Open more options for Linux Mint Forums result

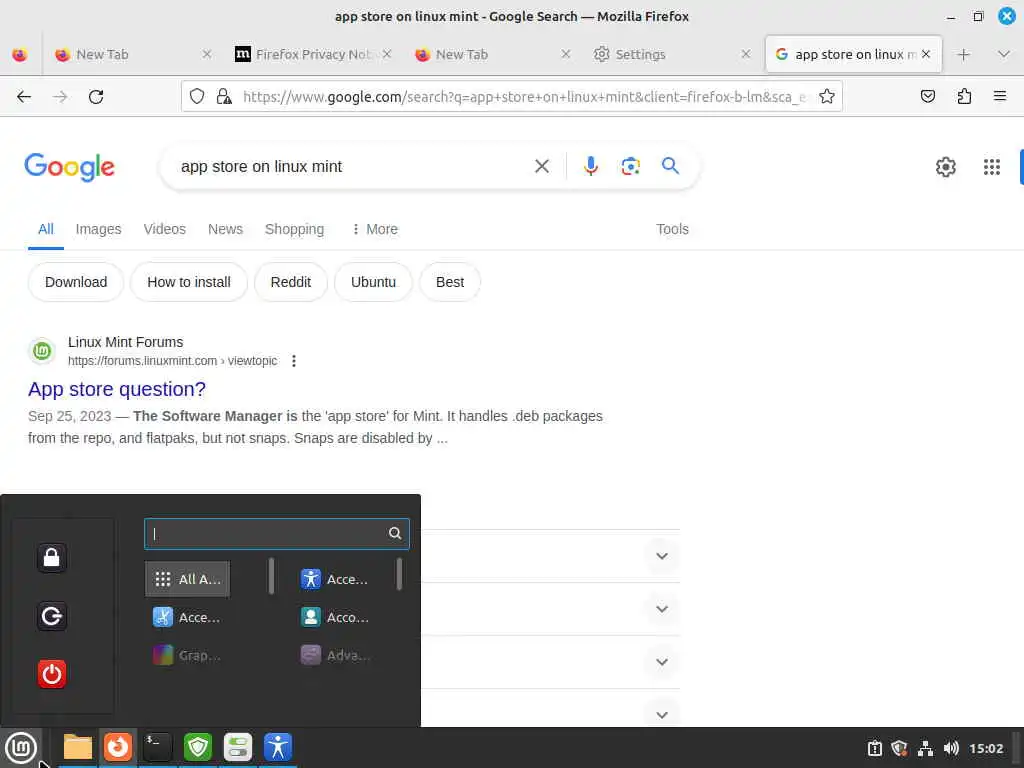coord(294,361)
